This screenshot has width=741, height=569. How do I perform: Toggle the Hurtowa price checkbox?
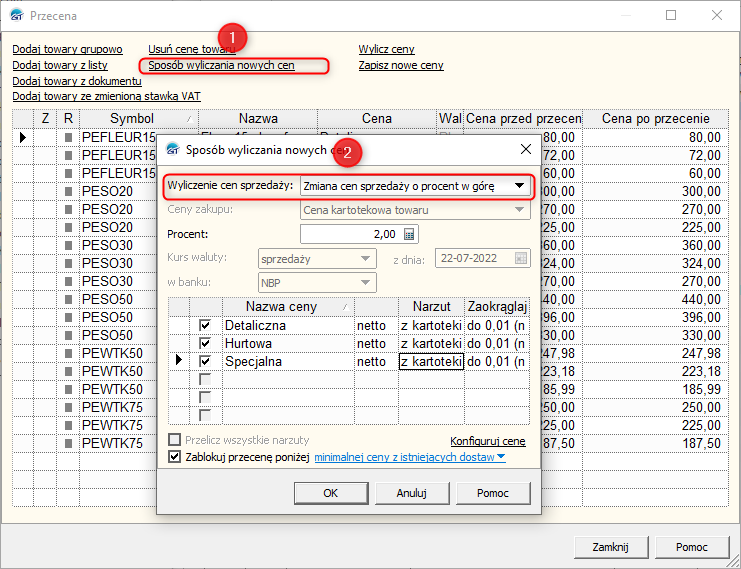205,343
